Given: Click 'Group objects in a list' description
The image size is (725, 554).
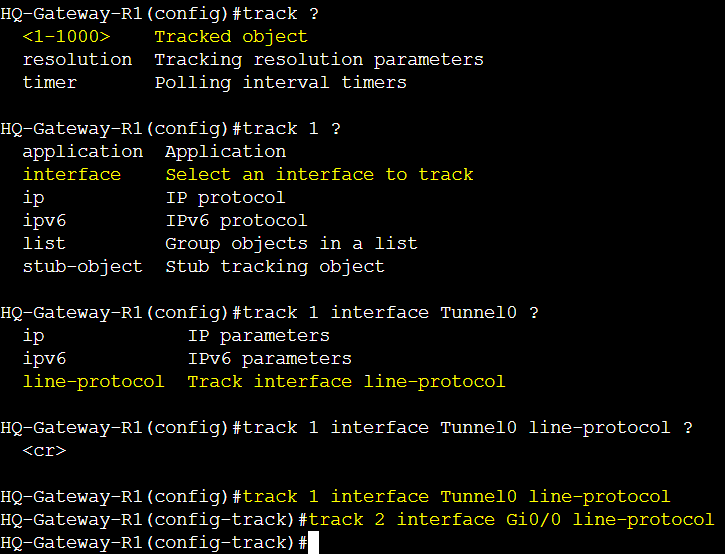Looking at the screenshot, I should point(291,244).
